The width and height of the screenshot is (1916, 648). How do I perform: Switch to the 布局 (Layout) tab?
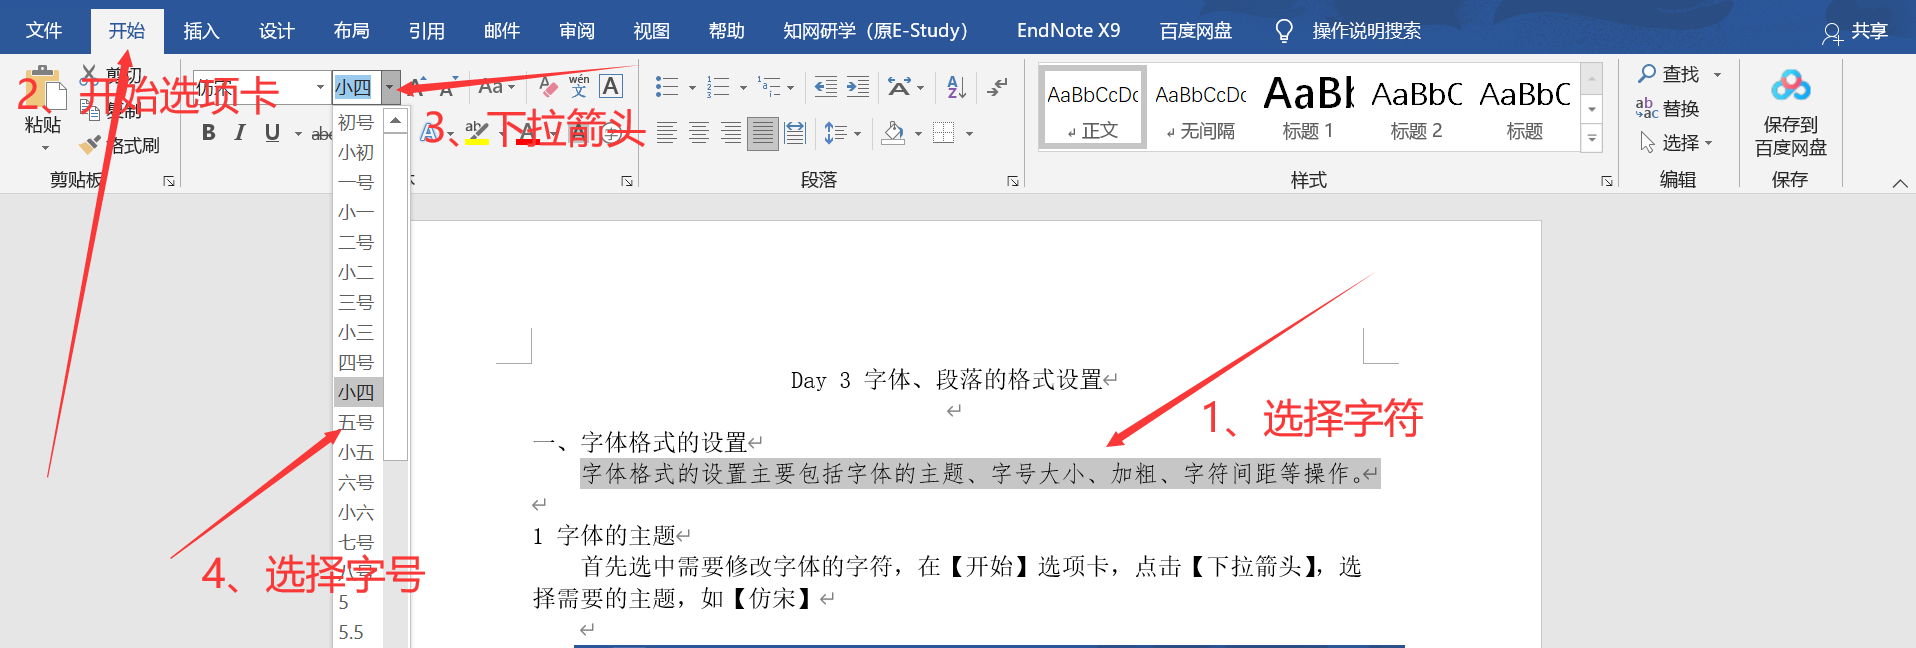coord(351,31)
